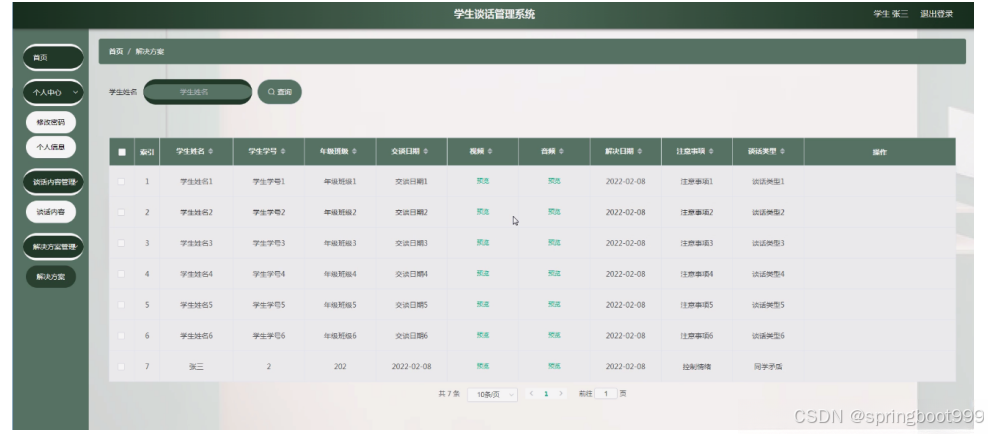The image size is (988, 434).
Task: Sort by 学生学号 column arrows
Action: pyautogui.click(x=283, y=152)
